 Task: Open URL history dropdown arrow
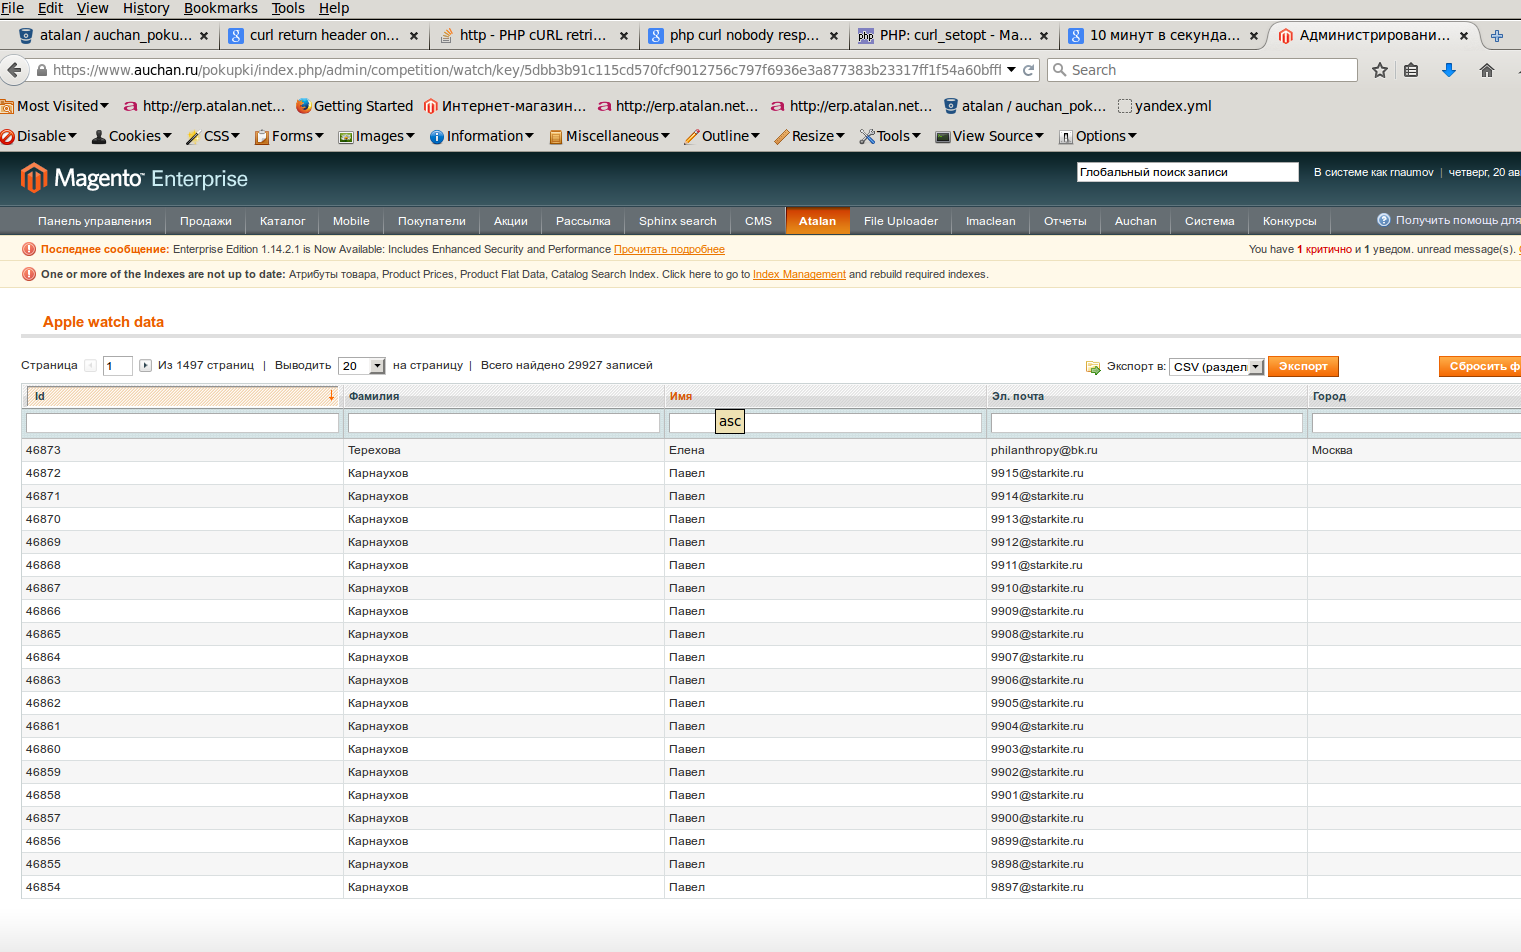1011,70
